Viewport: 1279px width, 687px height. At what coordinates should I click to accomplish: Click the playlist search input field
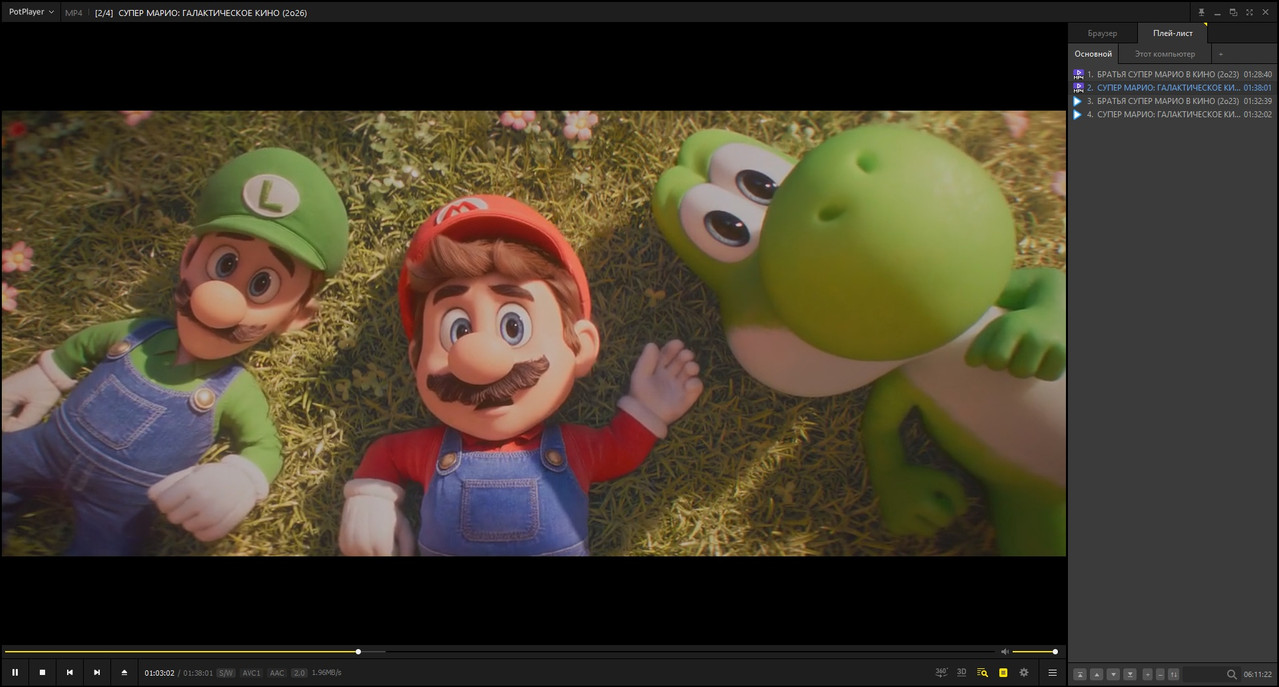[1203, 674]
